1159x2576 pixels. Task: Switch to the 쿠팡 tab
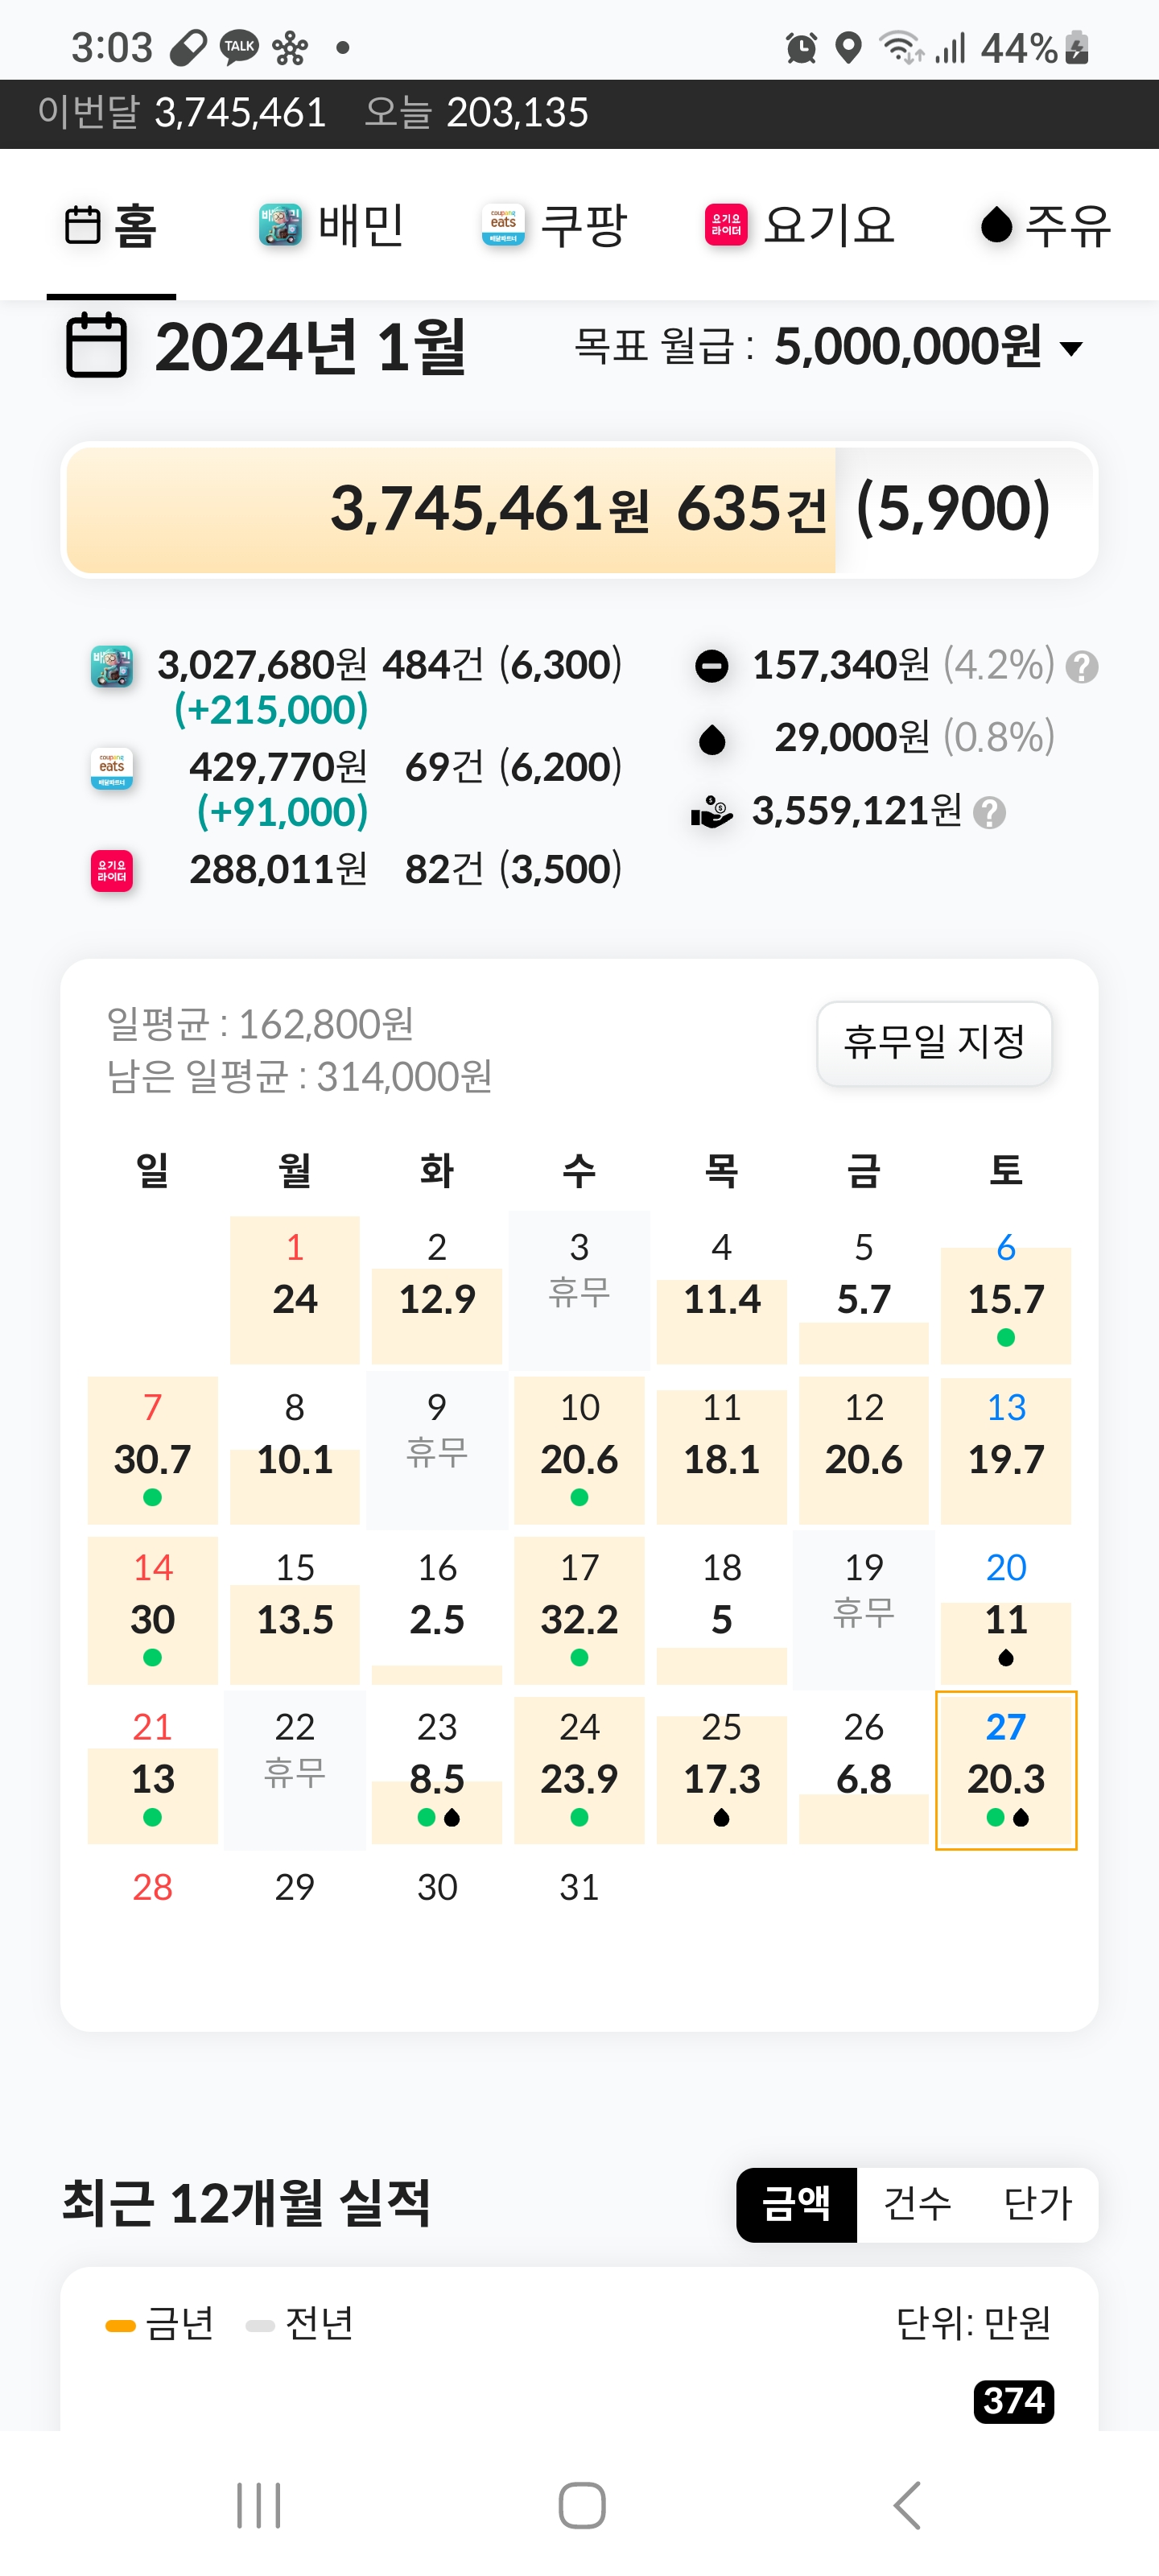point(555,225)
